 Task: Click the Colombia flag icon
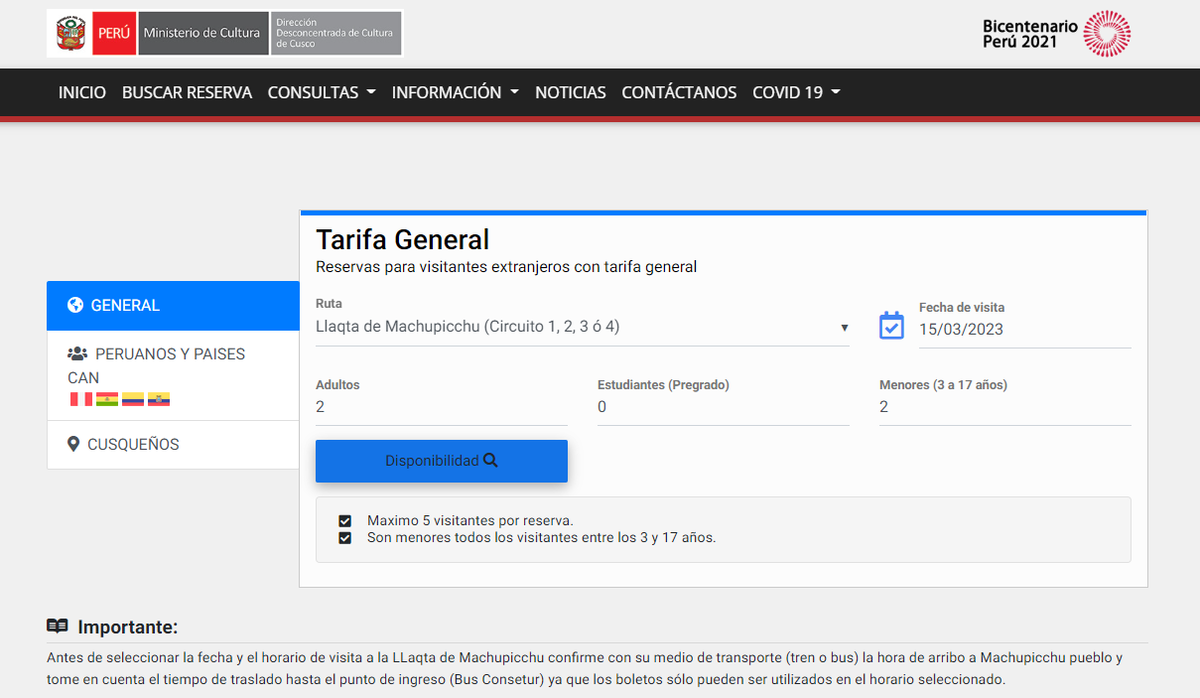pos(133,399)
